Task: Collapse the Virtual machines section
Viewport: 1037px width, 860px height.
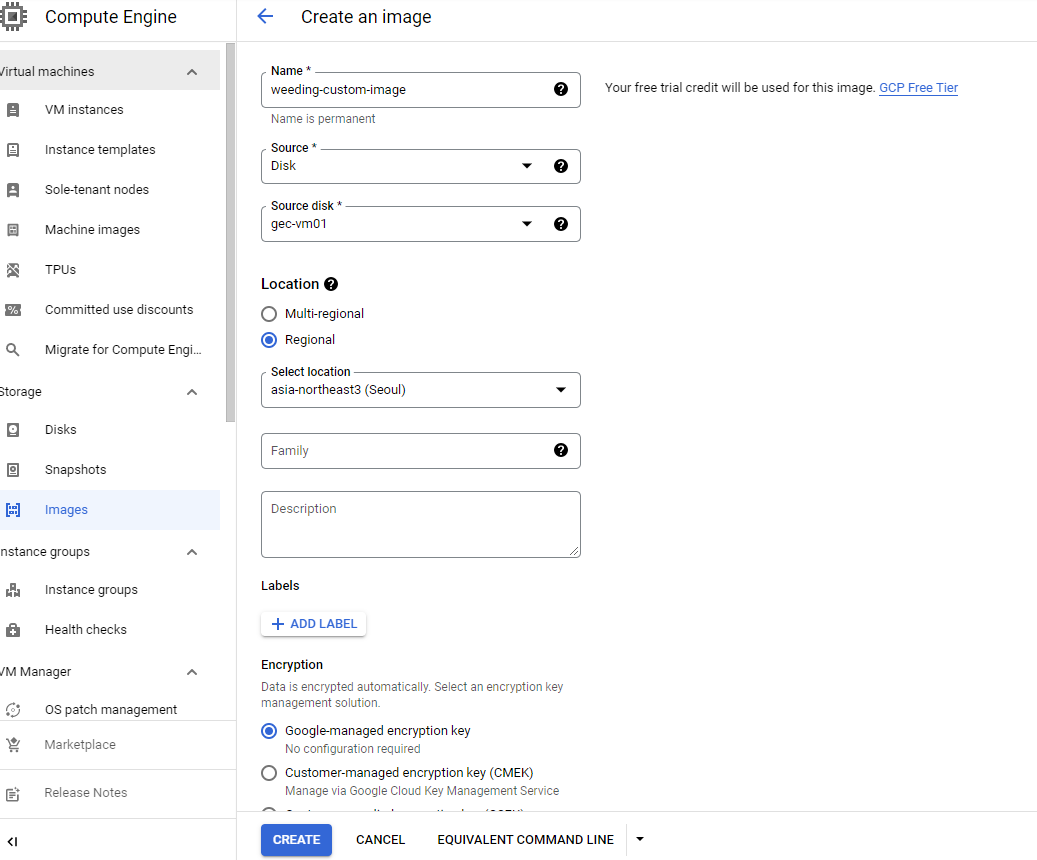Action: click(x=192, y=72)
